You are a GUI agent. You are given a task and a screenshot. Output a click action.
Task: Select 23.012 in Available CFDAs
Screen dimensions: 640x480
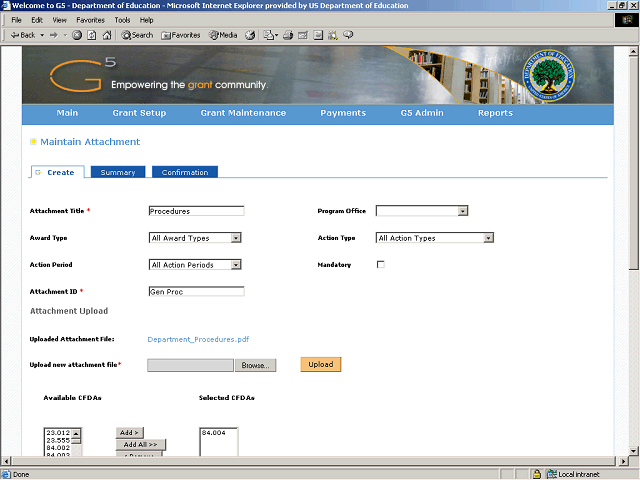58,433
